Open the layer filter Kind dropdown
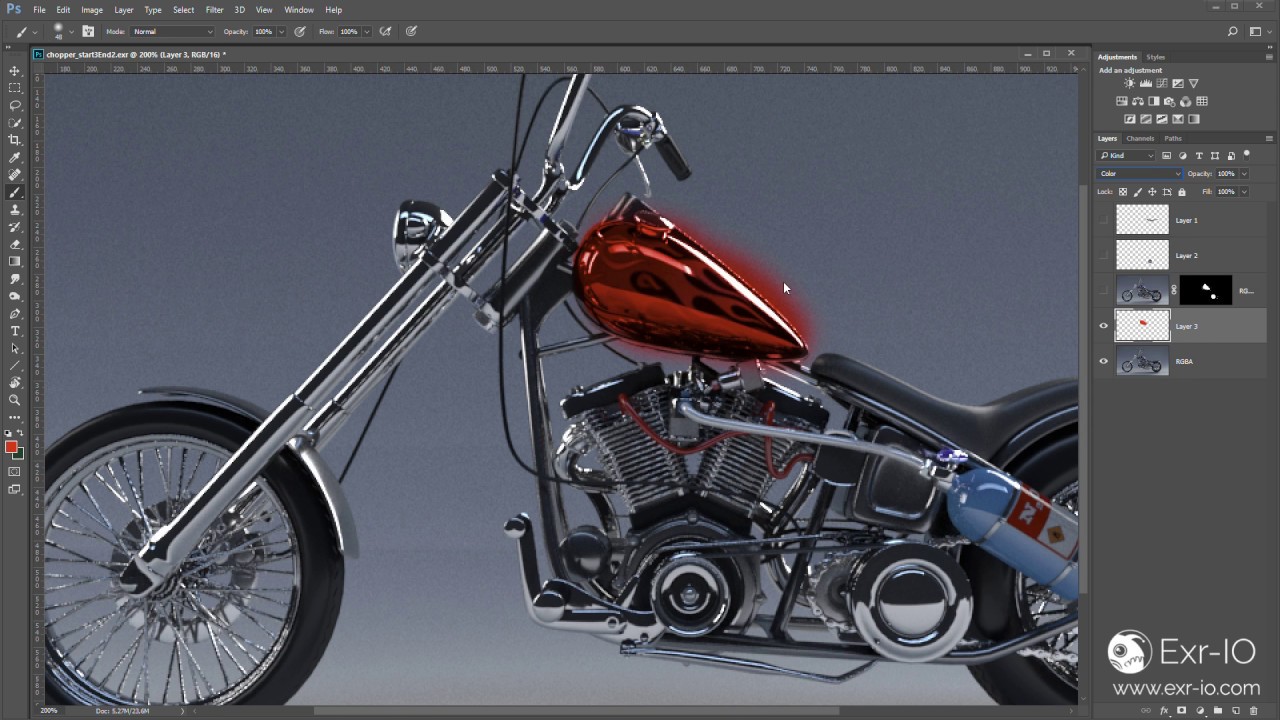 click(x=1127, y=155)
